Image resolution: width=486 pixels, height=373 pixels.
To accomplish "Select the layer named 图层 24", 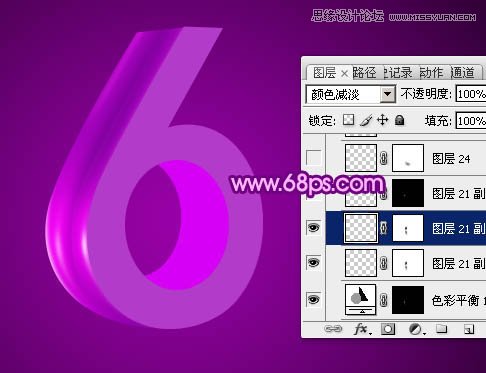I will pos(451,159).
